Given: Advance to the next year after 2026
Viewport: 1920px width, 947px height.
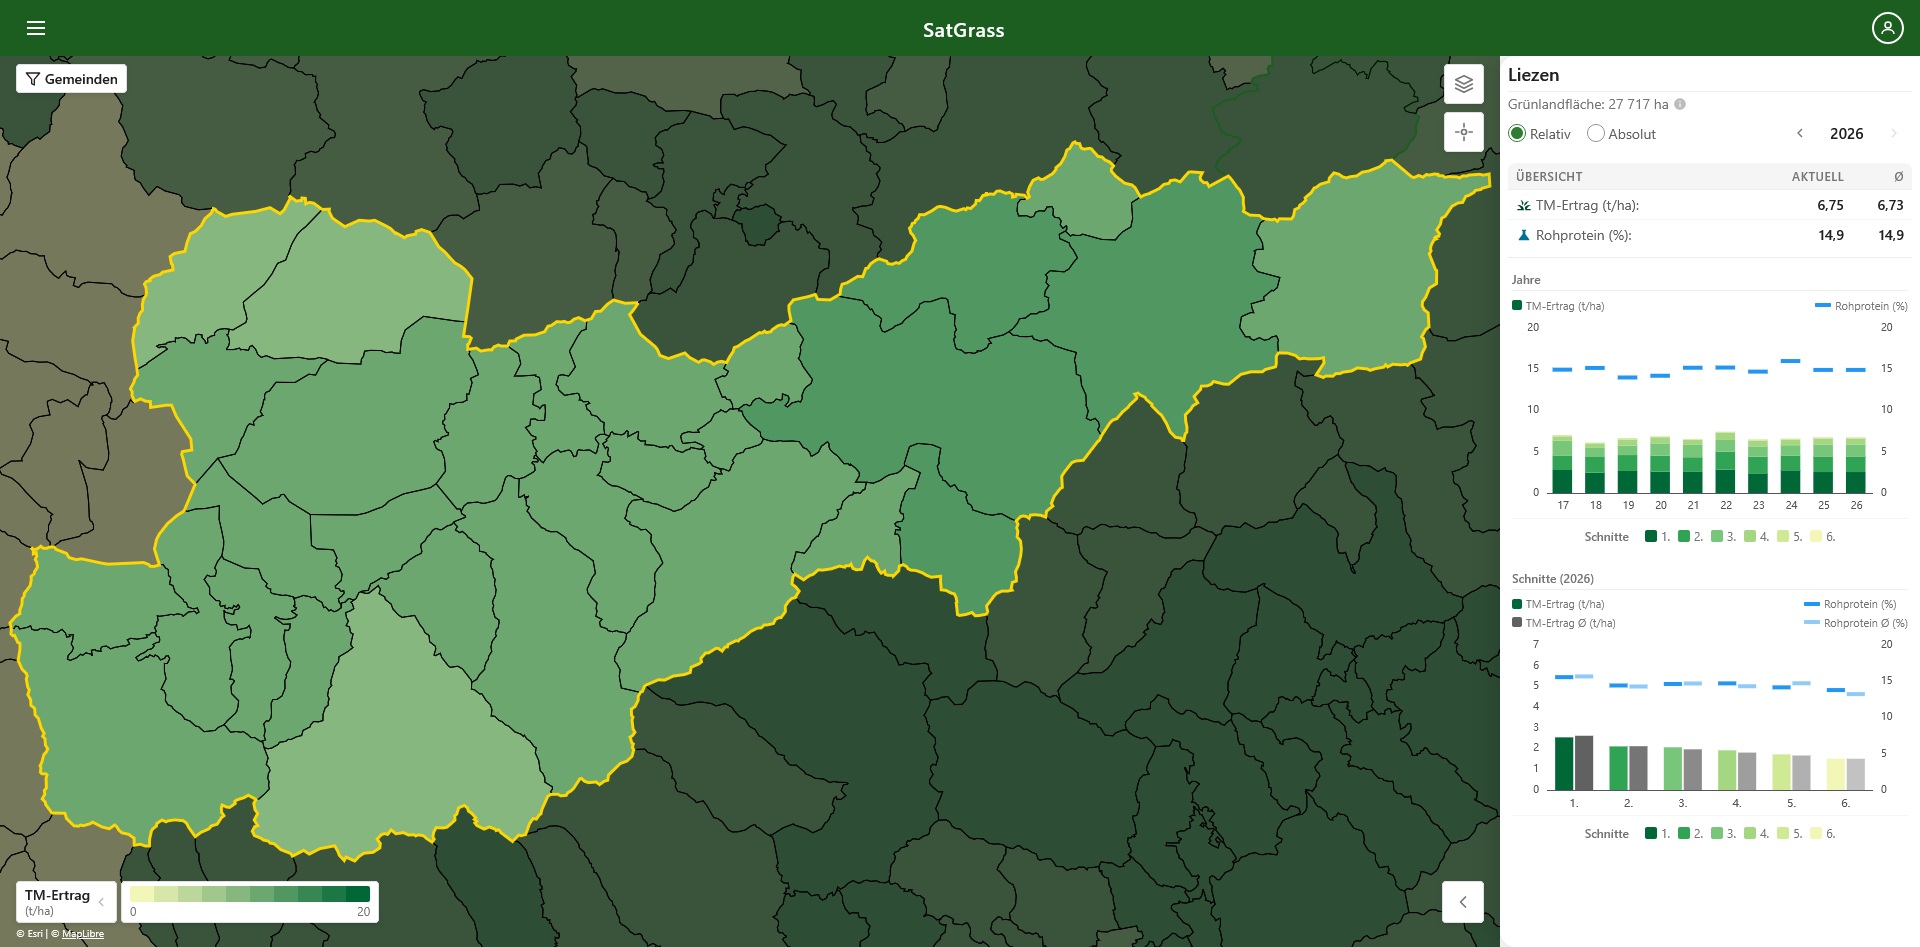Looking at the screenshot, I should pos(1893,134).
